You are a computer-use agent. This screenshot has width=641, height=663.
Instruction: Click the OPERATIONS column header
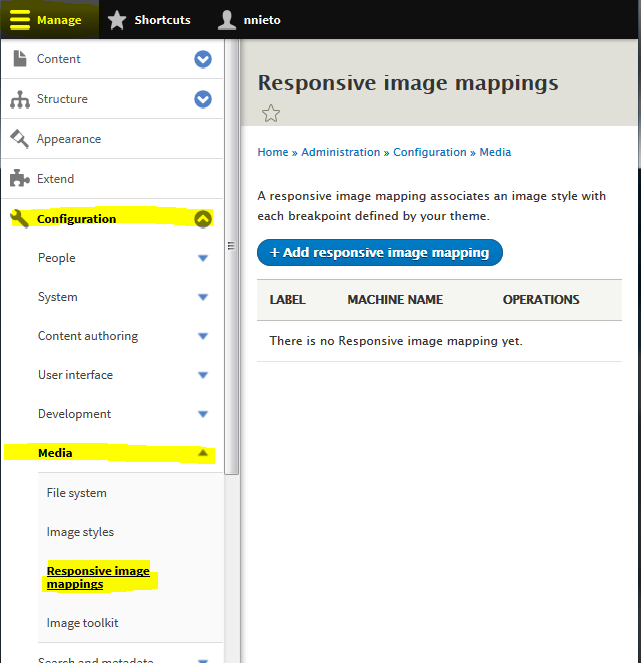point(541,300)
